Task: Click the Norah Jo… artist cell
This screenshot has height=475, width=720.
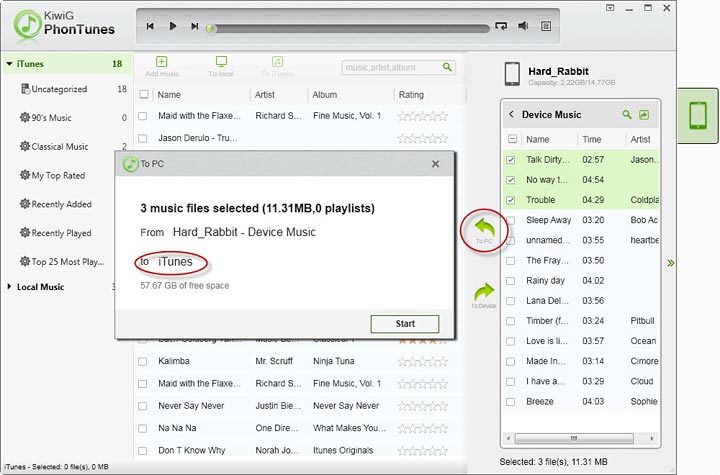Action: pos(277,450)
